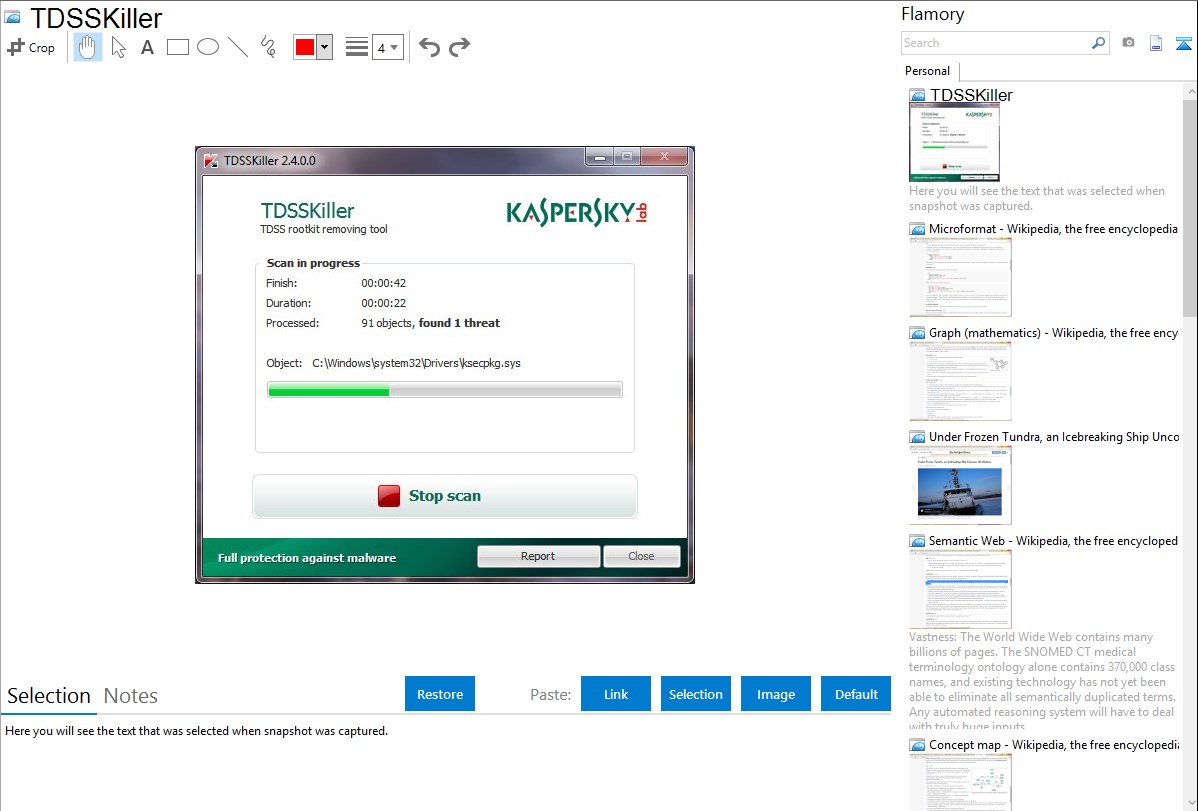Viewport: 1198px width, 811px height.
Task: Choose the freehand scribble tool
Action: 268,47
